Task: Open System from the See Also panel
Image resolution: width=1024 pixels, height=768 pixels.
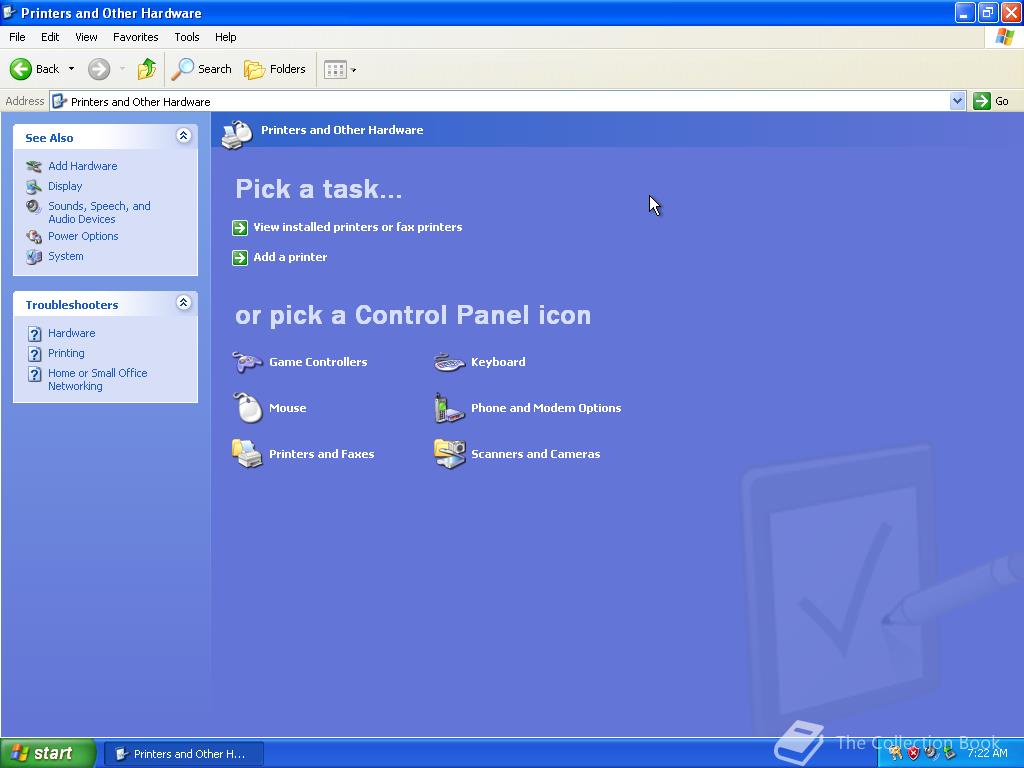Action: pyautogui.click(x=65, y=256)
